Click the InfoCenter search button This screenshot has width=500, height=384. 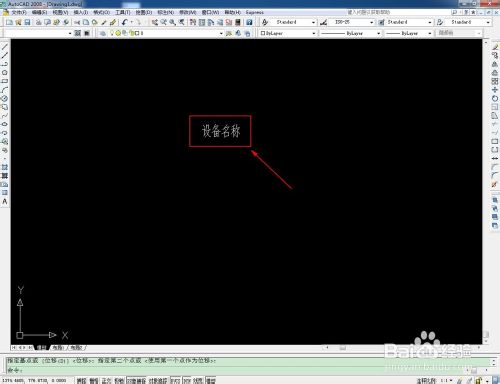[x=454, y=12]
